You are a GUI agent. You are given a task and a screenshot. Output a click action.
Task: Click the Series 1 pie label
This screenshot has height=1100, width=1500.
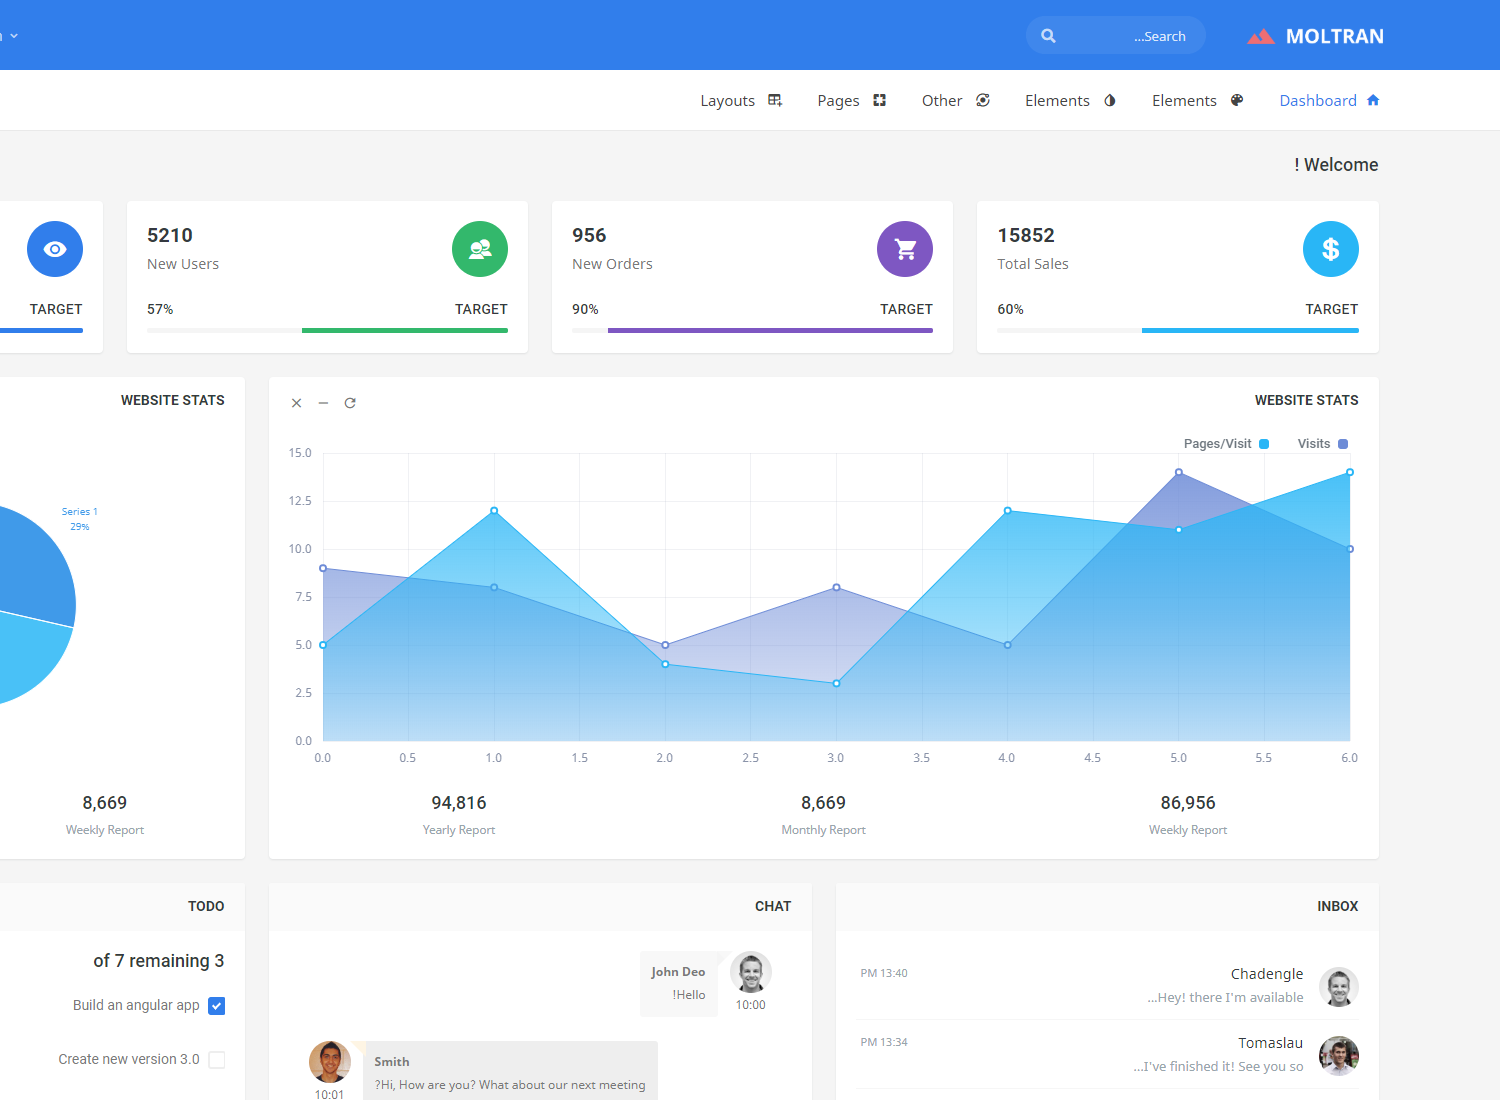80,518
